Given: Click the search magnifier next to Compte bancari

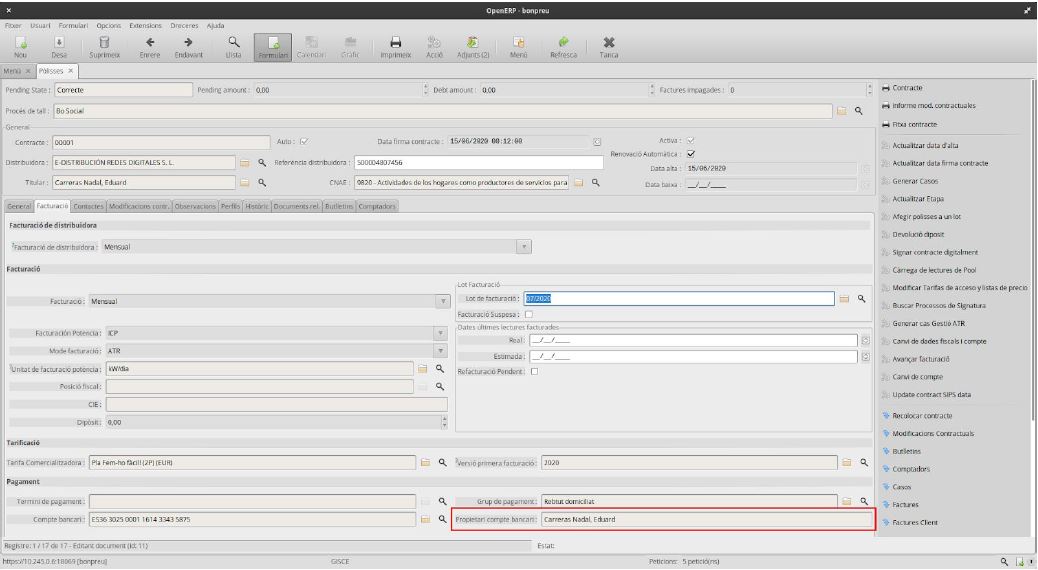Looking at the screenshot, I should [439, 520].
